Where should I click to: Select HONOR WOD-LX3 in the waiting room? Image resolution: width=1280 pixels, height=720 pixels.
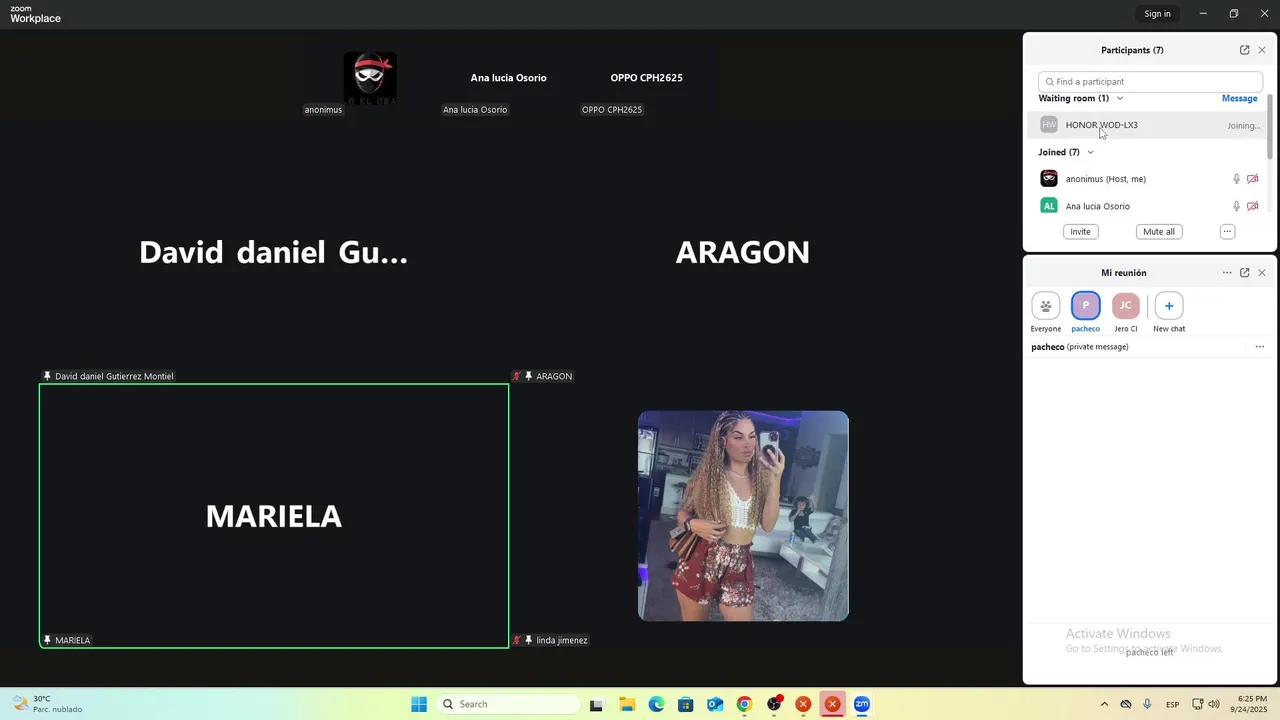pyautogui.click(x=1149, y=125)
